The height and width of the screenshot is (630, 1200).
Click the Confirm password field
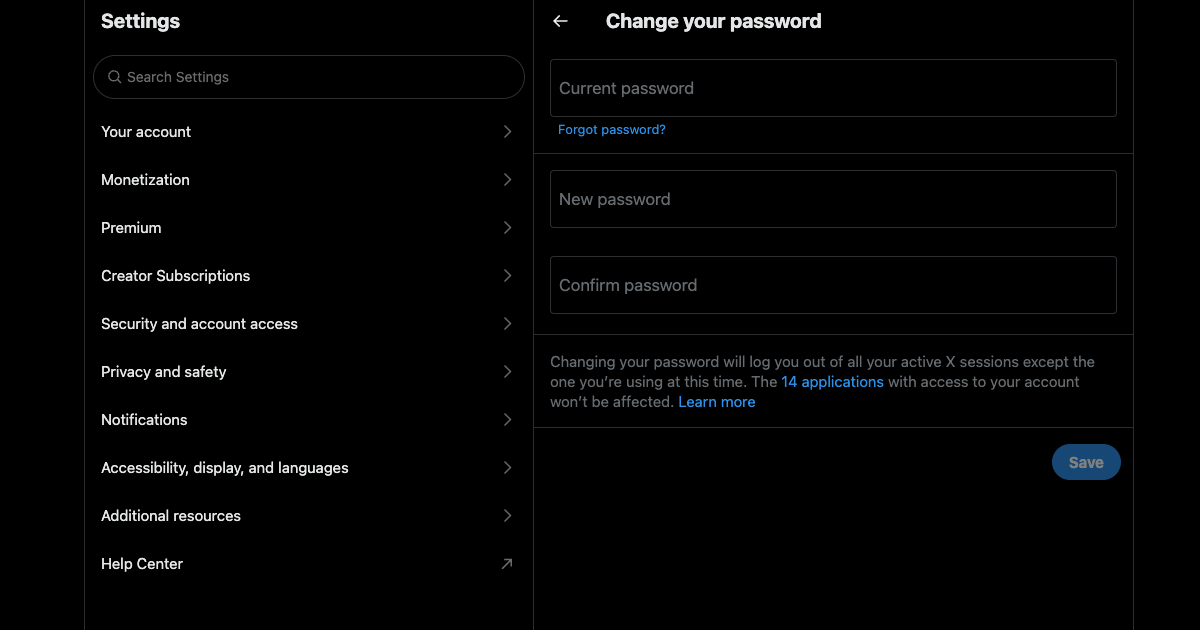click(833, 284)
